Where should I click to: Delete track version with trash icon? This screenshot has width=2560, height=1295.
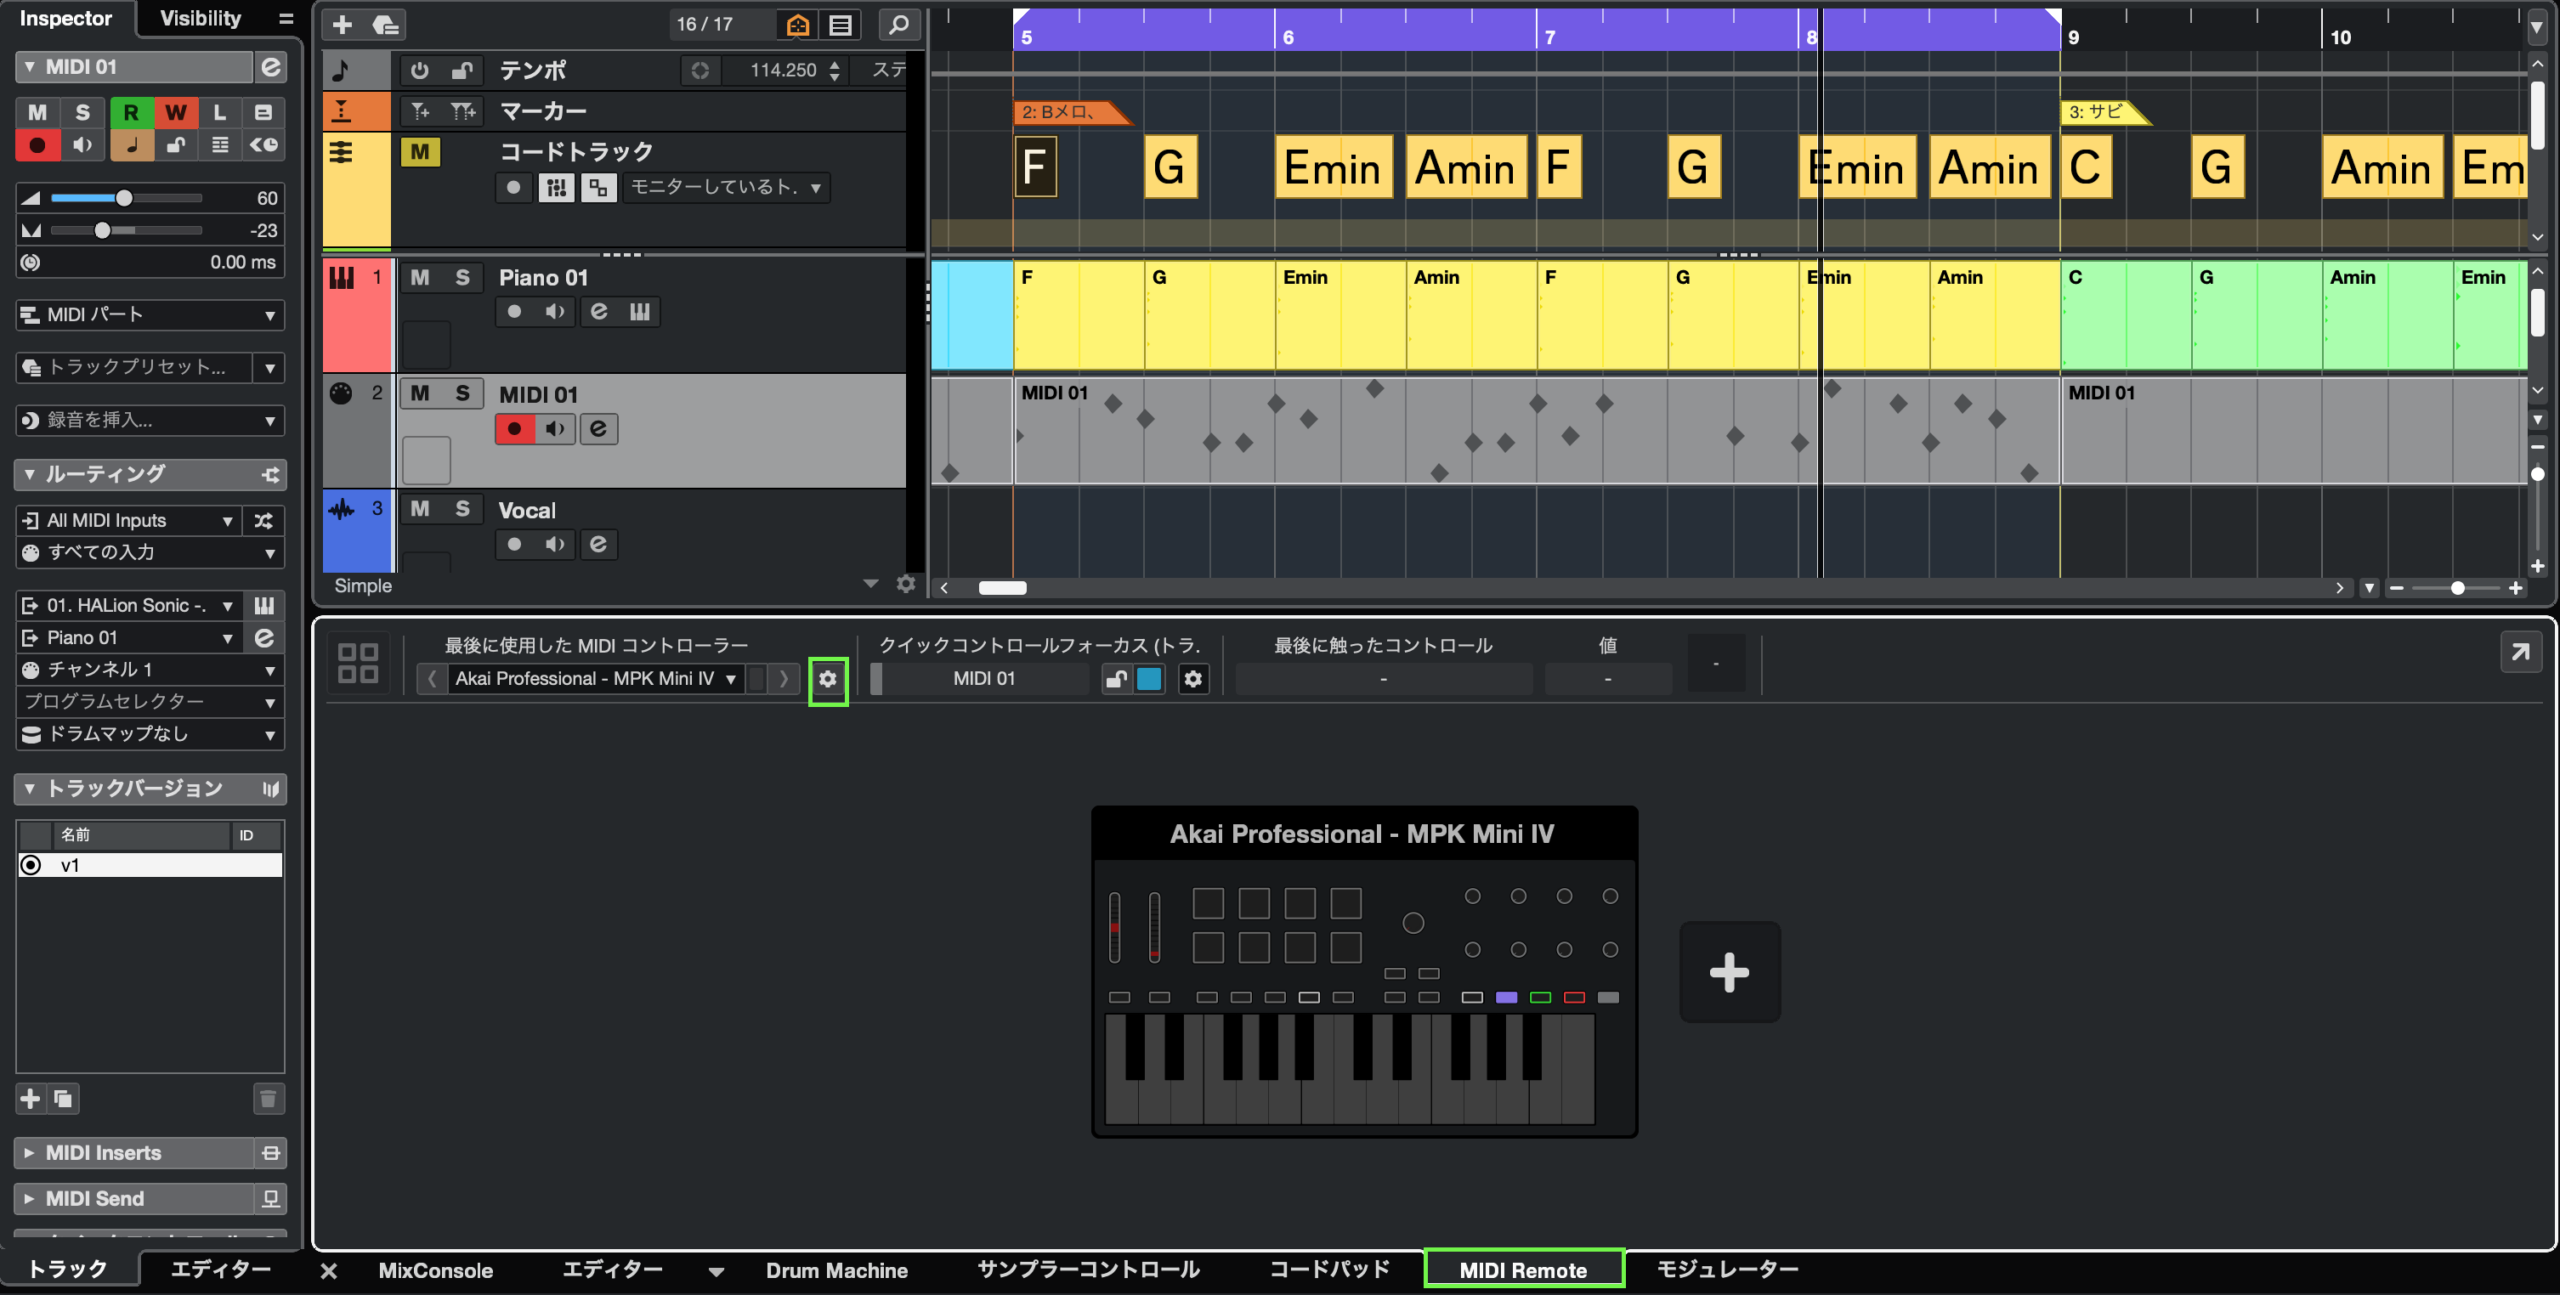pyautogui.click(x=267, y=1099)
